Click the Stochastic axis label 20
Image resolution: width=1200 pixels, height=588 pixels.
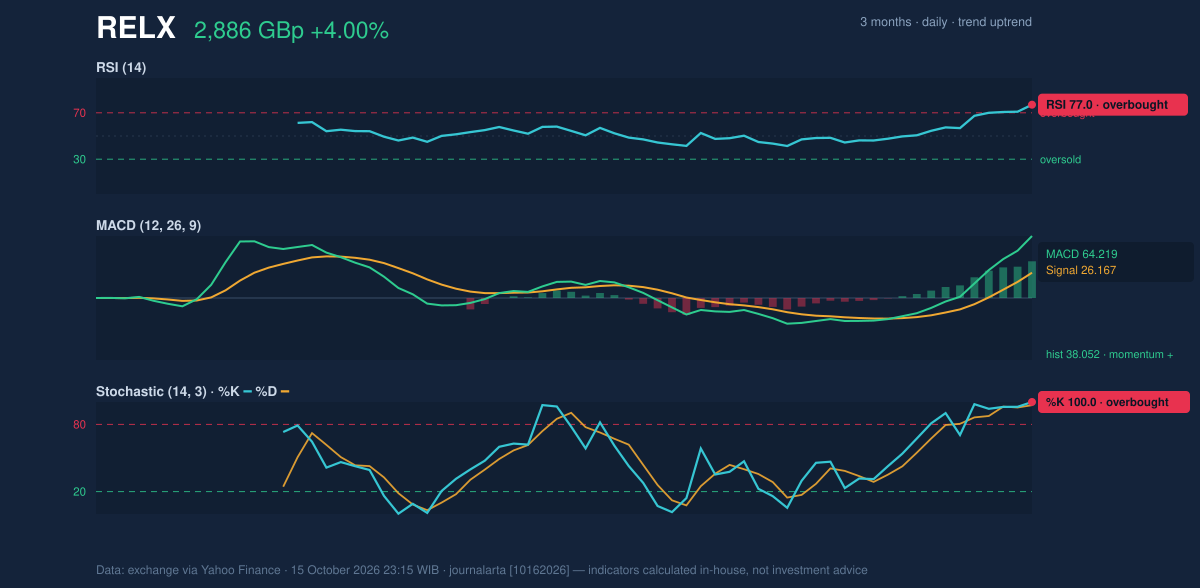pos(79,491)
